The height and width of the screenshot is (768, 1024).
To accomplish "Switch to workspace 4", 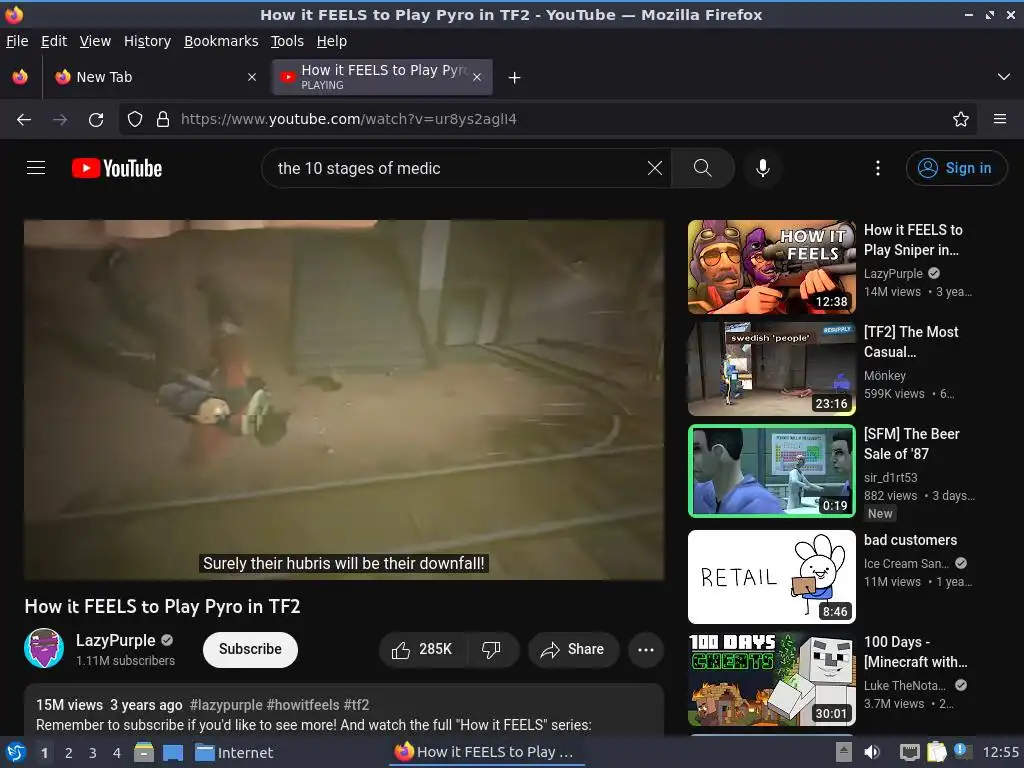I will pyautogui.click(x=117, y=753).
